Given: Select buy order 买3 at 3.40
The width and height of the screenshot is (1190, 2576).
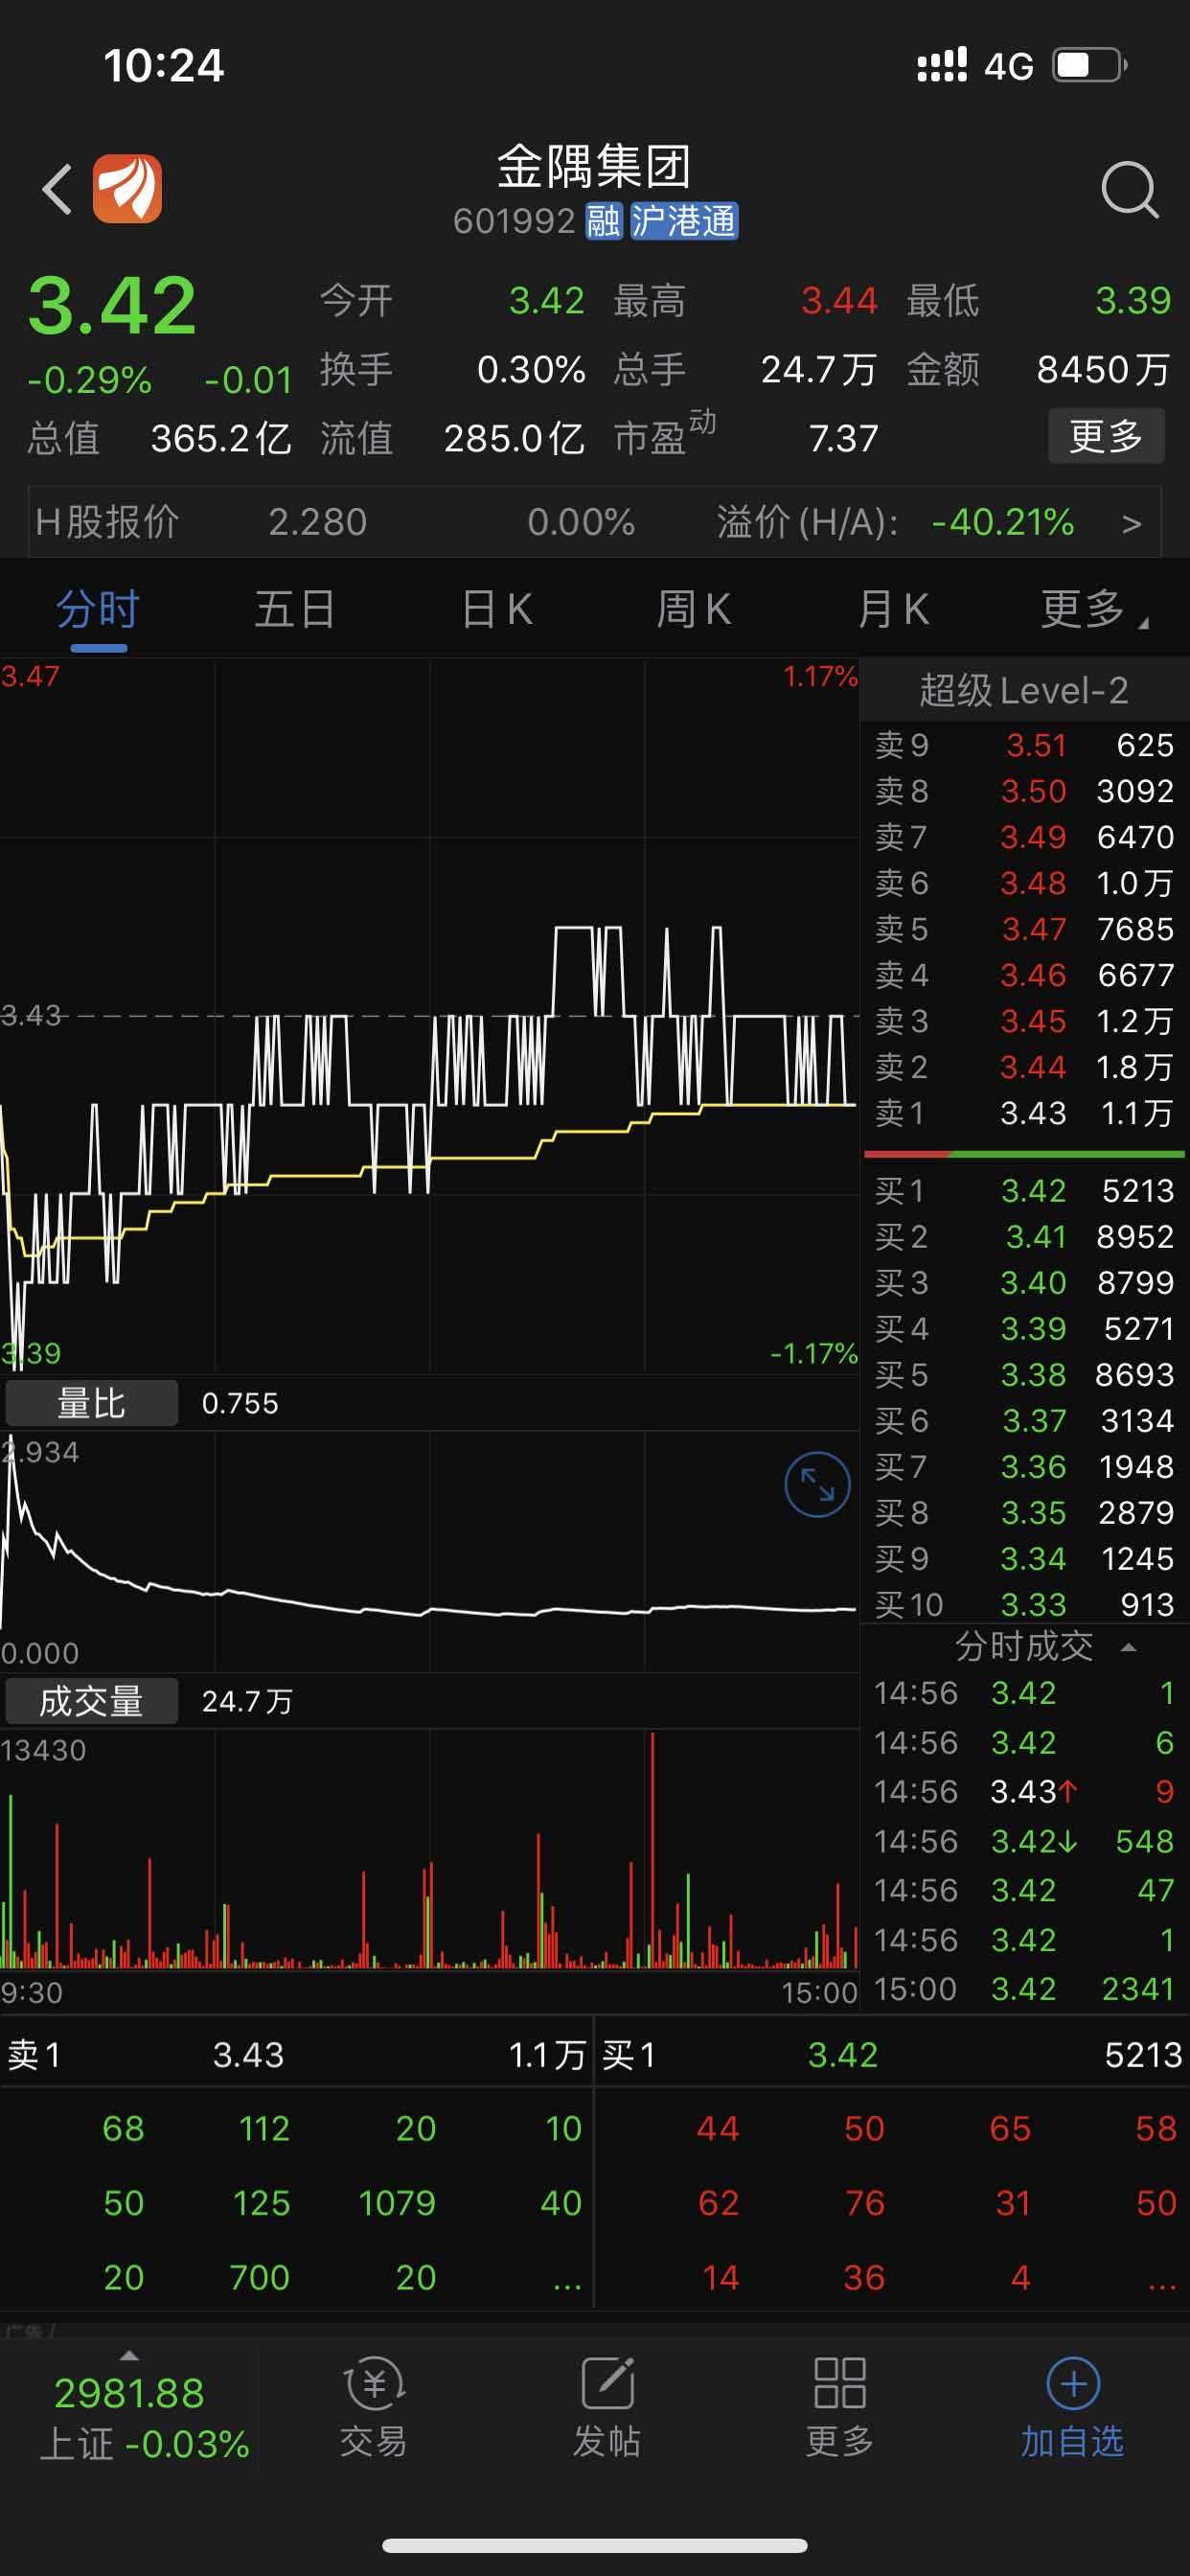Looking at the screenshot, I should [x=1024, y=1283].
